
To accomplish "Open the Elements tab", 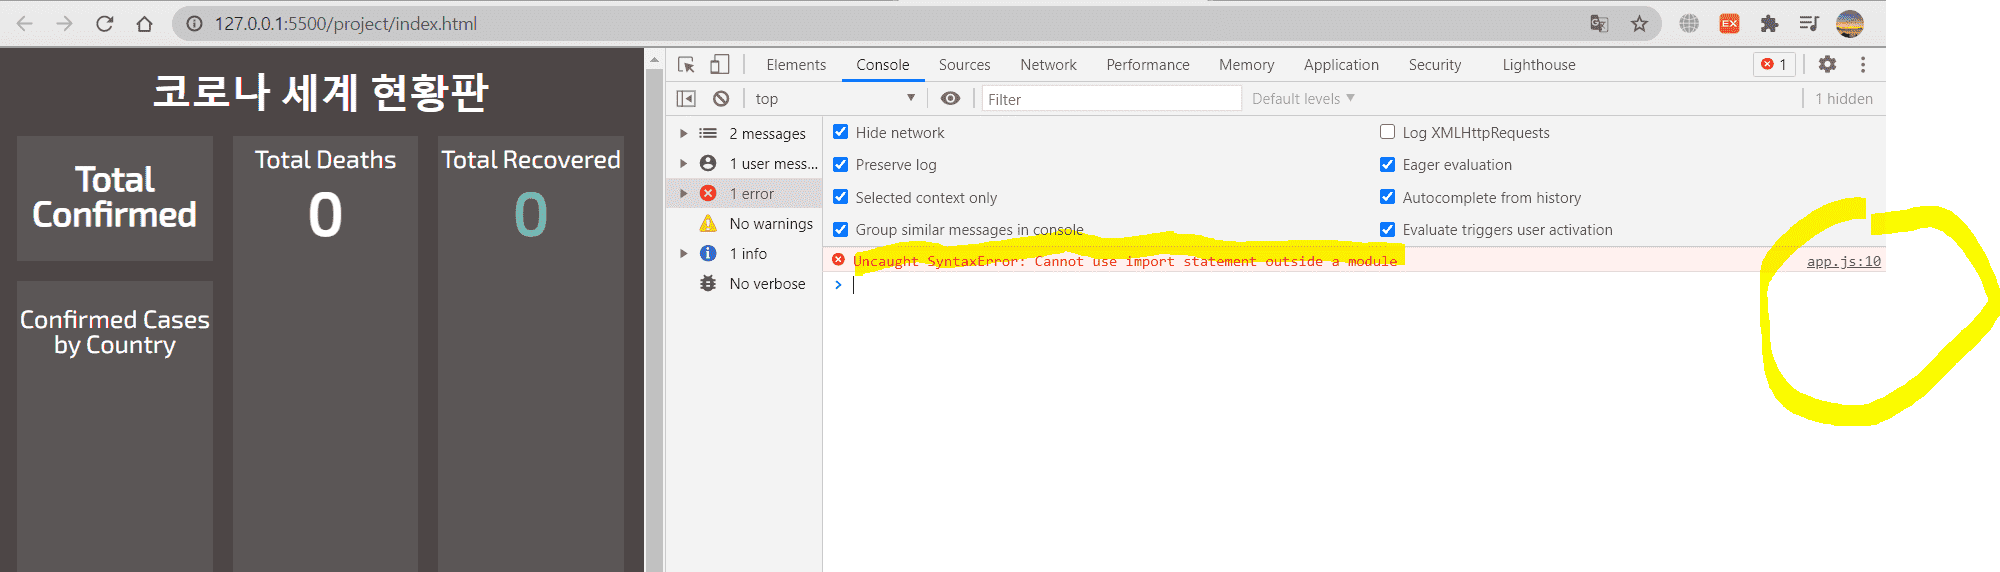I will (796, 65).
